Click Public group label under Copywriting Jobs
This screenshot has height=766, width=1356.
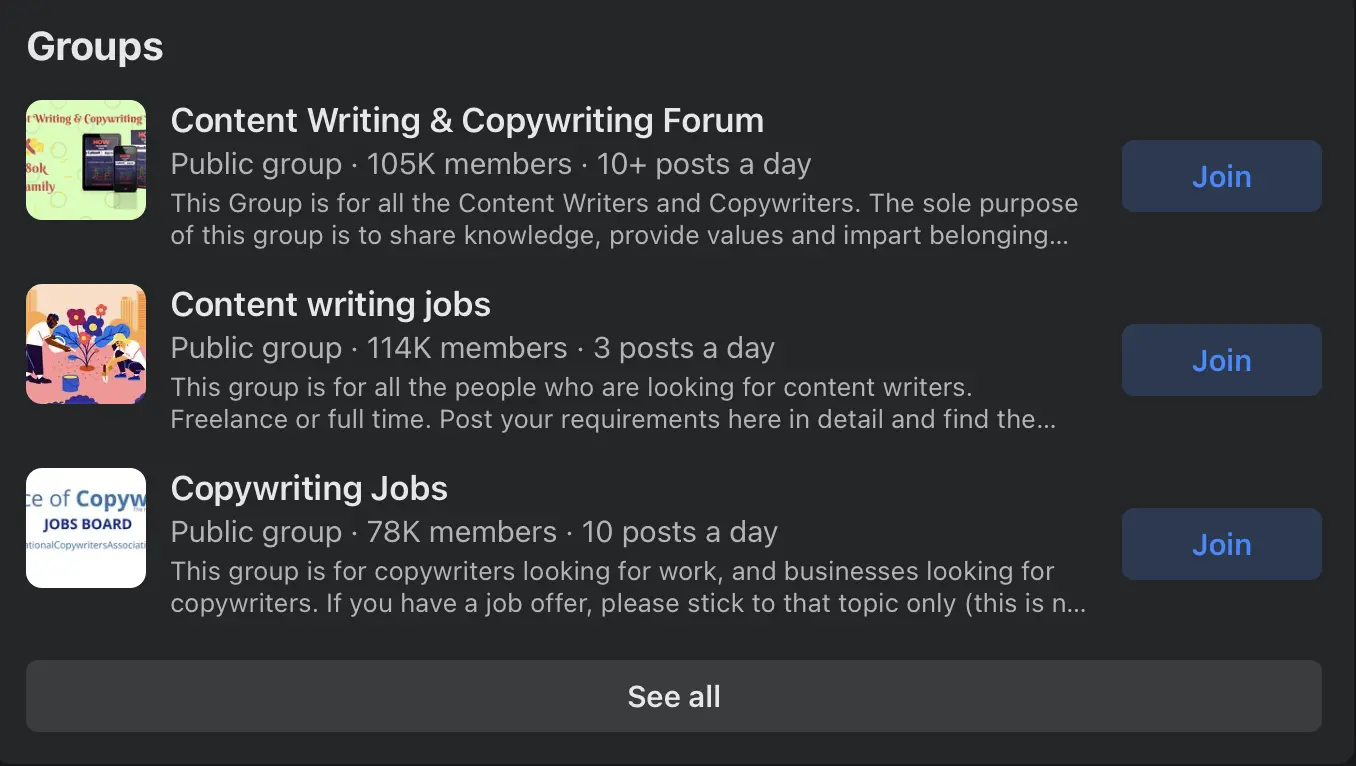(256, 531)
